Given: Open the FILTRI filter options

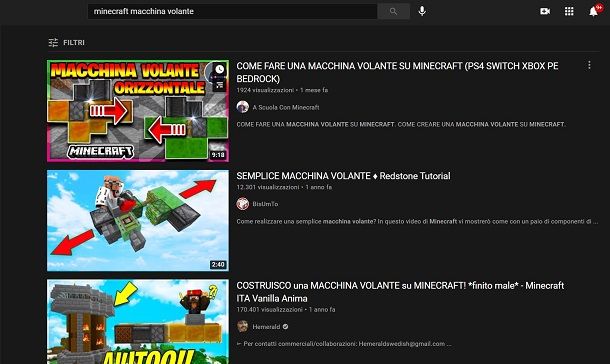Looking at the screenshot, I should coord(66,42).
